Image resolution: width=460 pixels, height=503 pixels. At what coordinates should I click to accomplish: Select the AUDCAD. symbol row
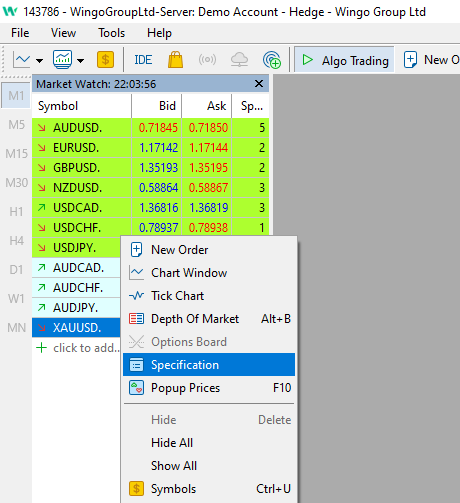click(x=76, y=268)
